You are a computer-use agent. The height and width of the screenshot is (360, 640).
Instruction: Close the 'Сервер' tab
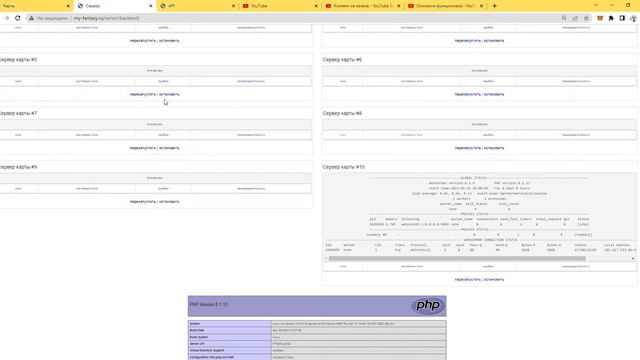pos(151,6)
